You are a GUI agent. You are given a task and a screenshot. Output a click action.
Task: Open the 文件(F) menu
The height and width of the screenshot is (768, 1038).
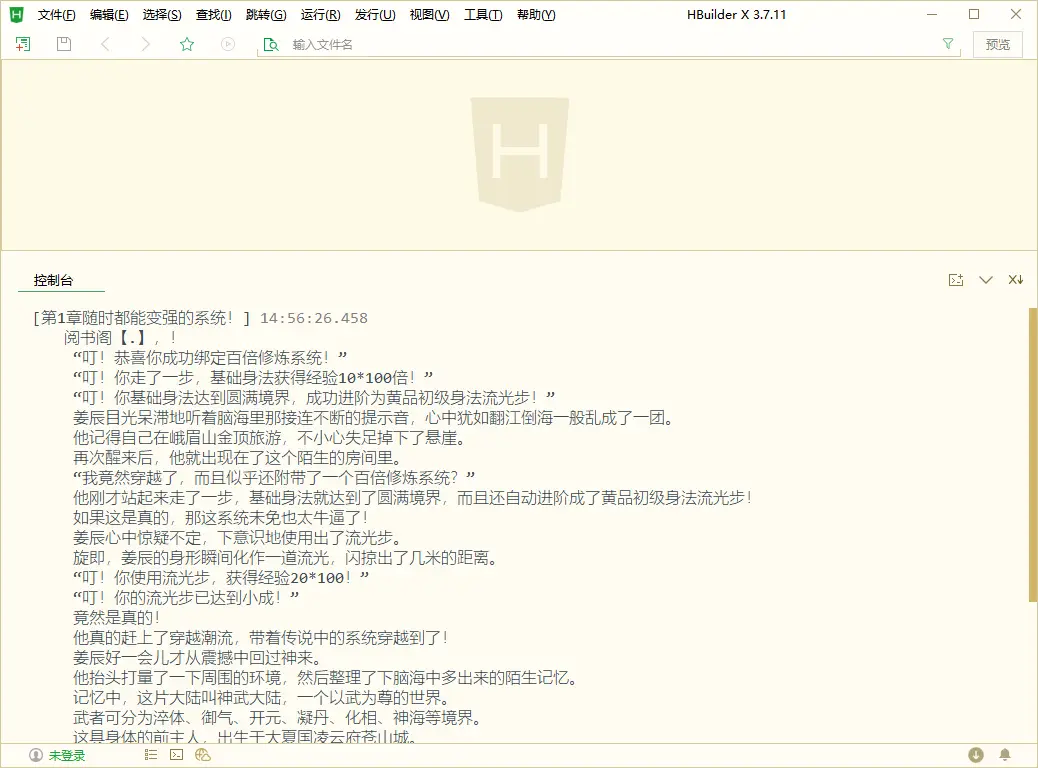[56, 15]
